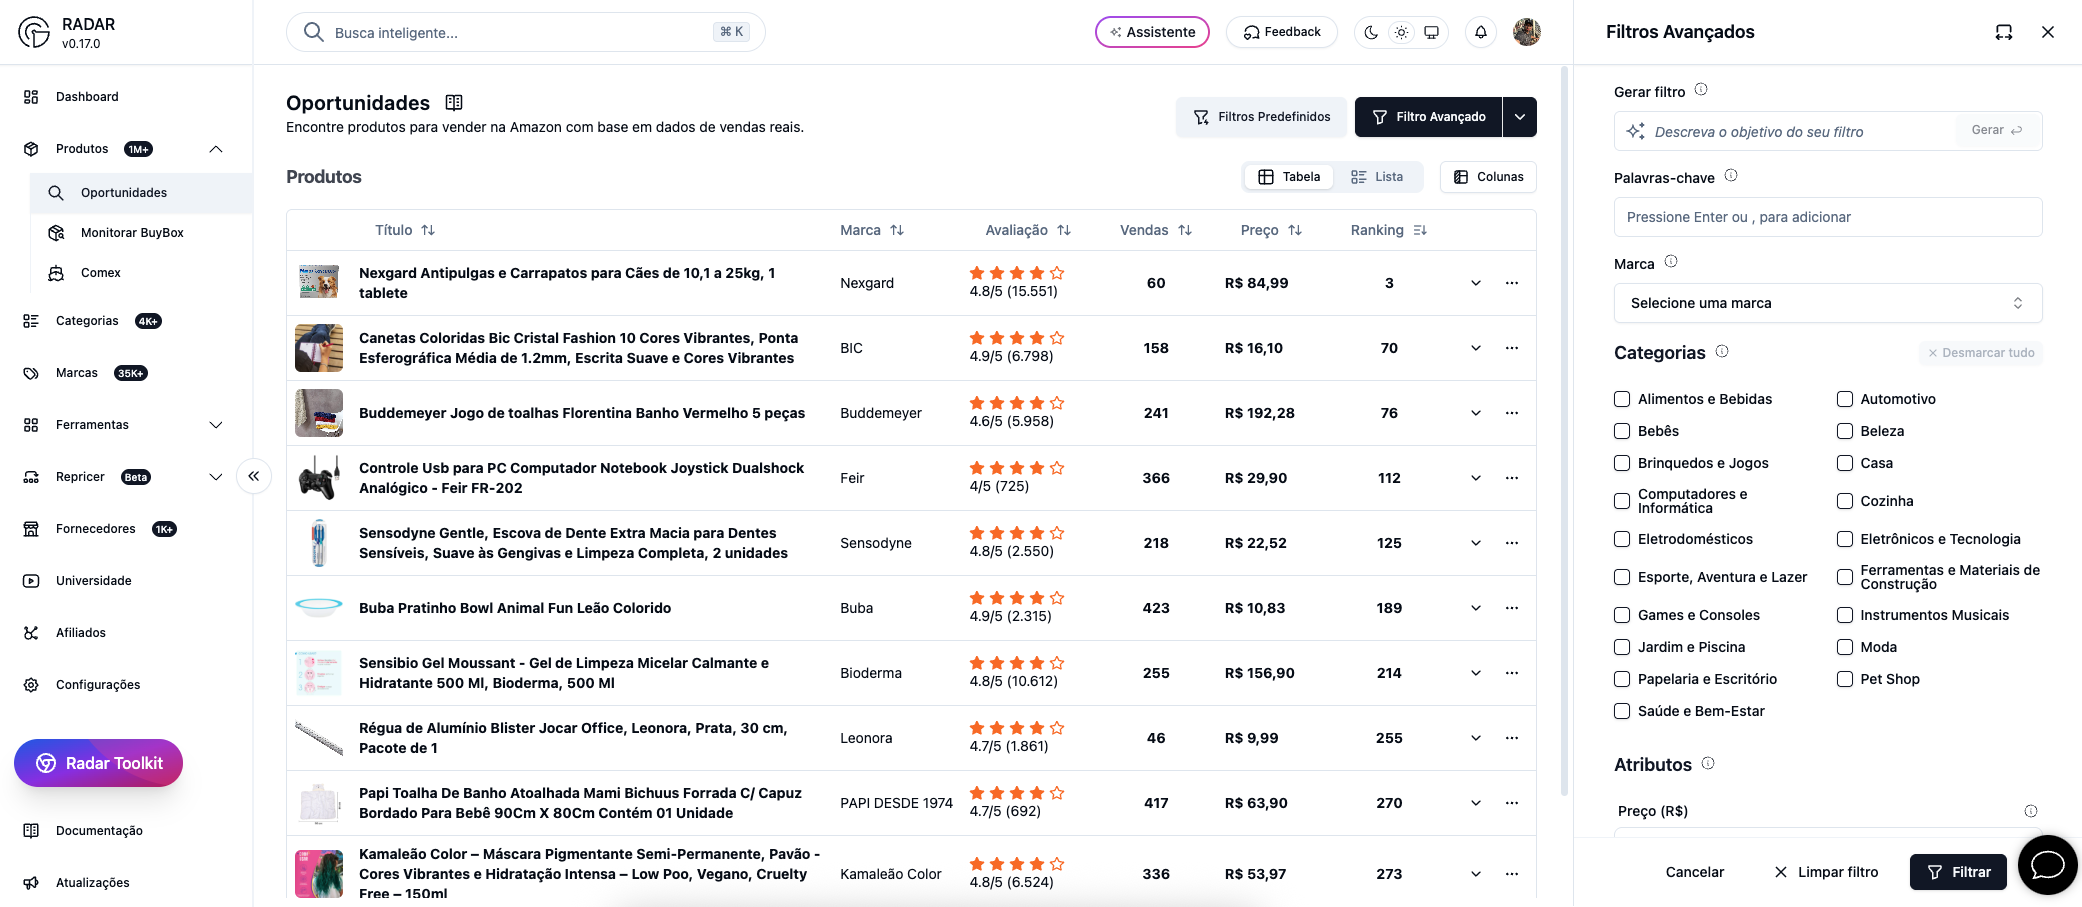
Task: Click info icon beside Palavras-chave
Action: tap(1731, 176)
